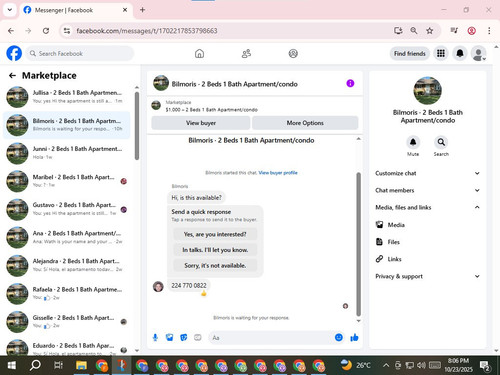Open File Explorer from taskbar

click(x=81, y=365)
